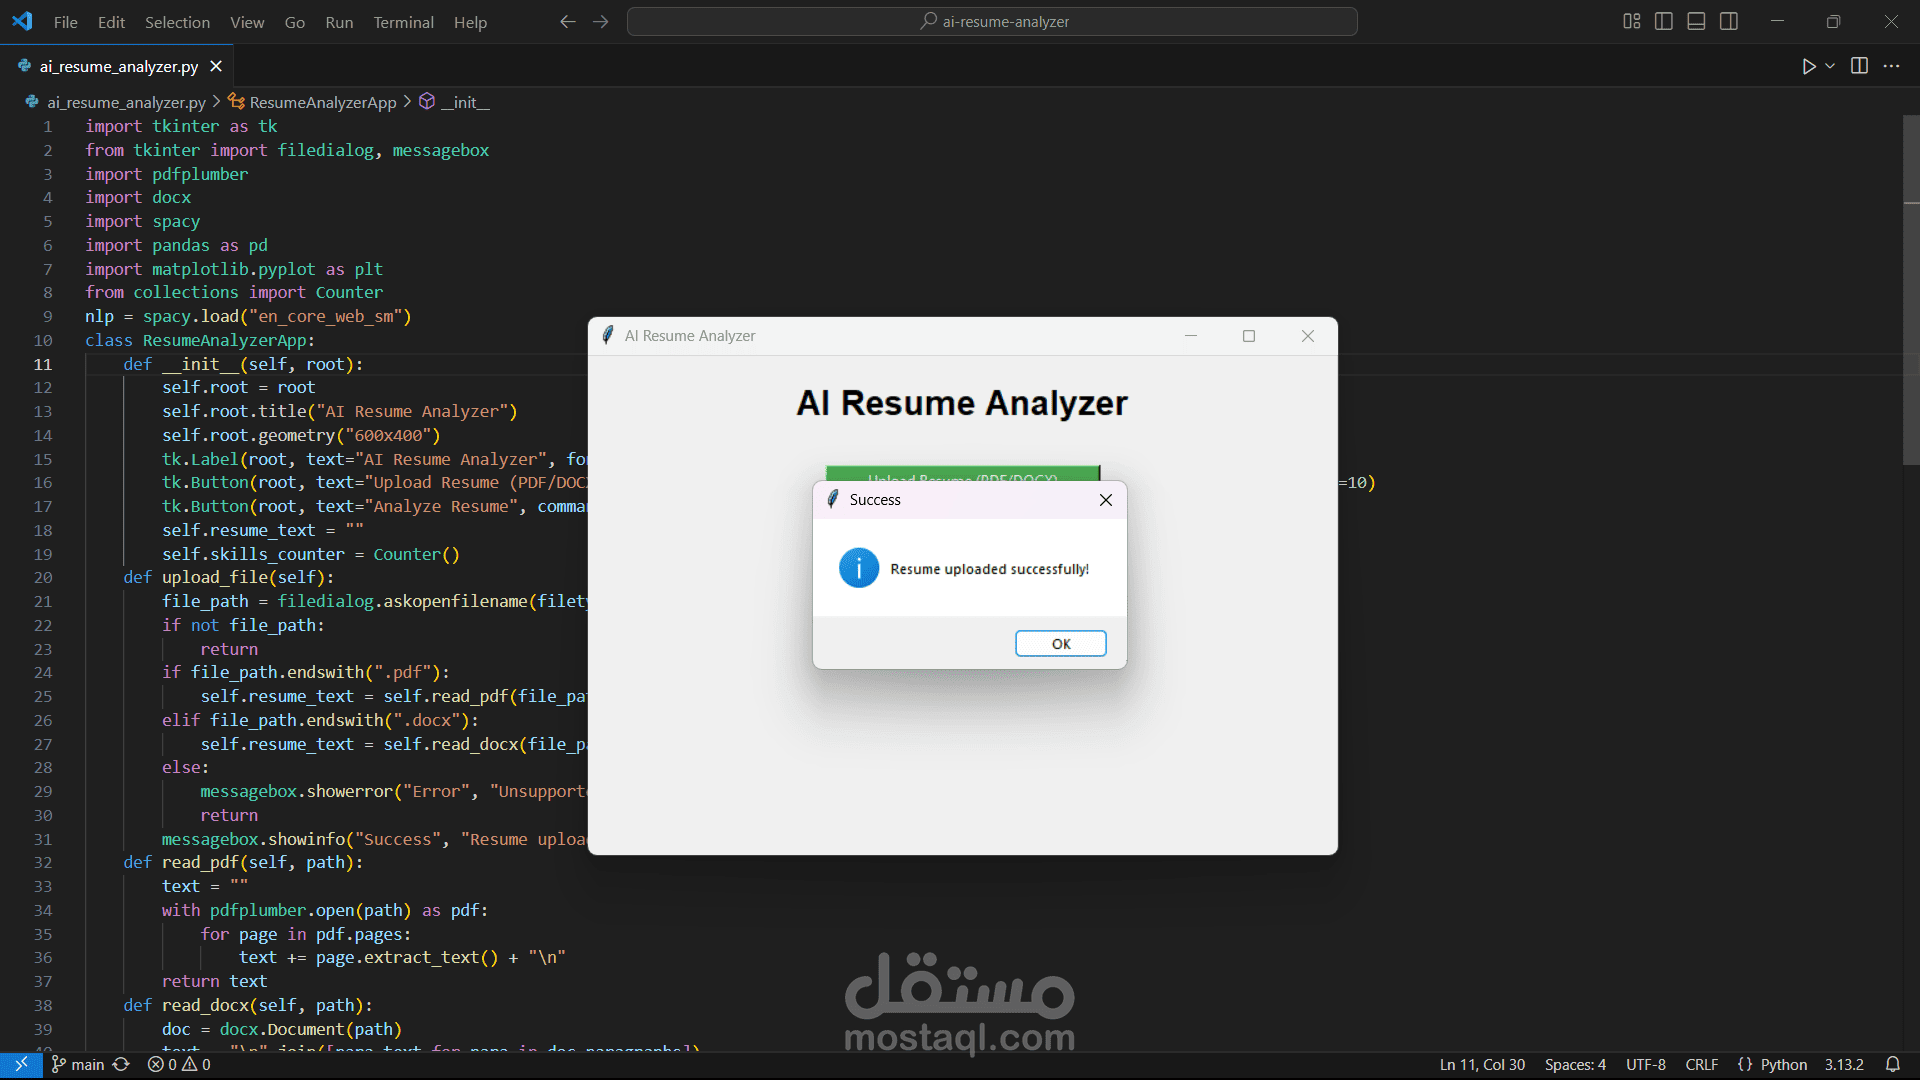
Task: Open notifications bell icon
Action: click(x=1893, y=1065)
